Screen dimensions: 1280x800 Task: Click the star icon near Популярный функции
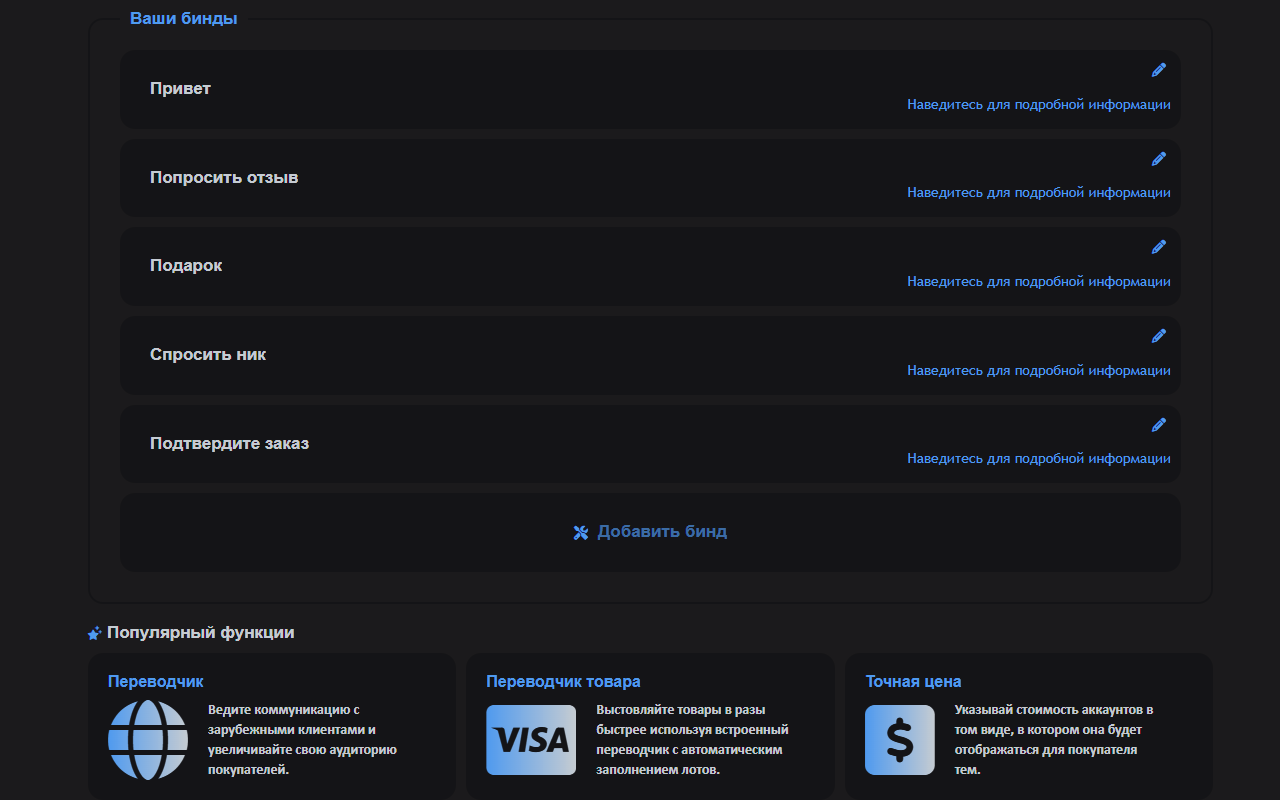95,633
